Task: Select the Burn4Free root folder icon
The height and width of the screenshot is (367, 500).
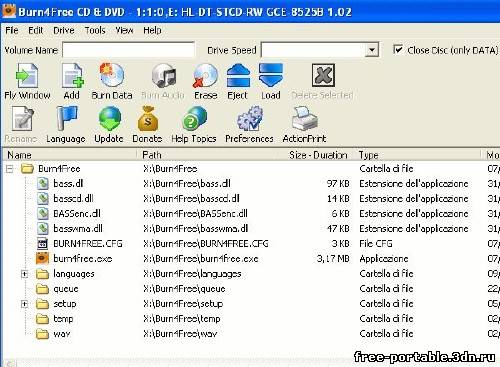Action: pyautogui.click(x=27, y=169)
